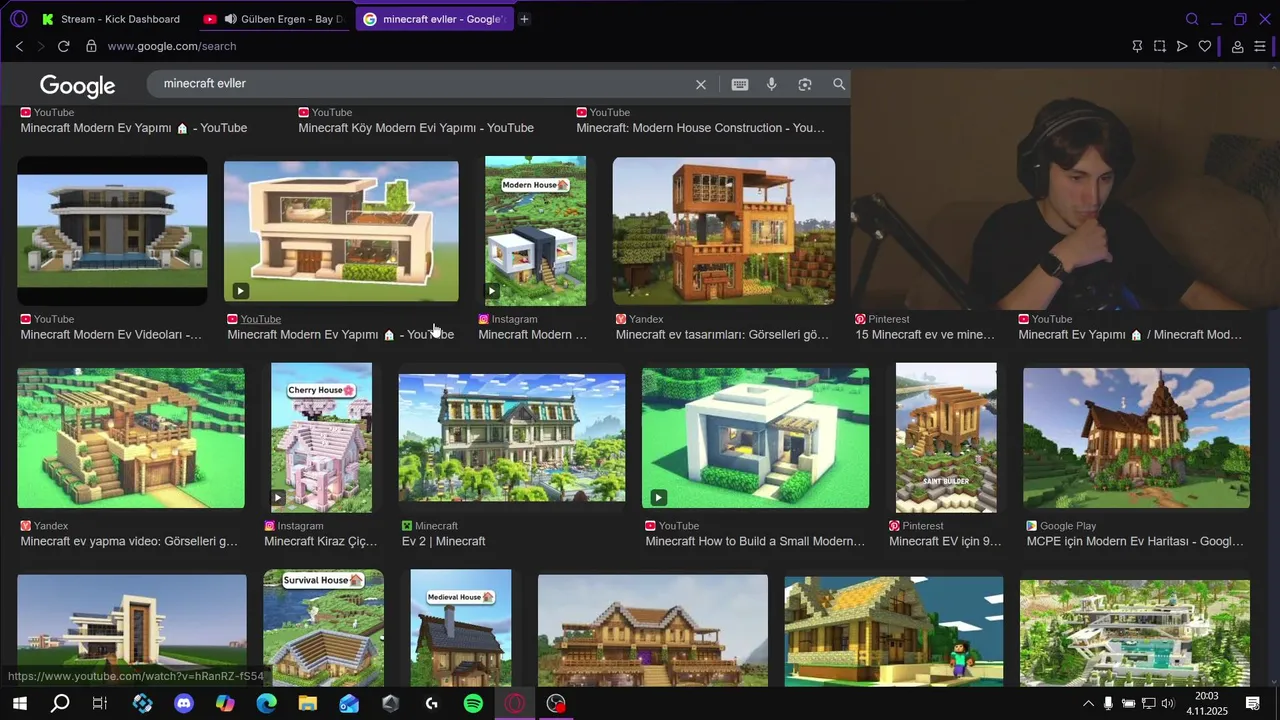Open beige modern house video thumbnail
Viewport: 1280px width, 720px height.
pyautogui.click(x=341, y=231)
